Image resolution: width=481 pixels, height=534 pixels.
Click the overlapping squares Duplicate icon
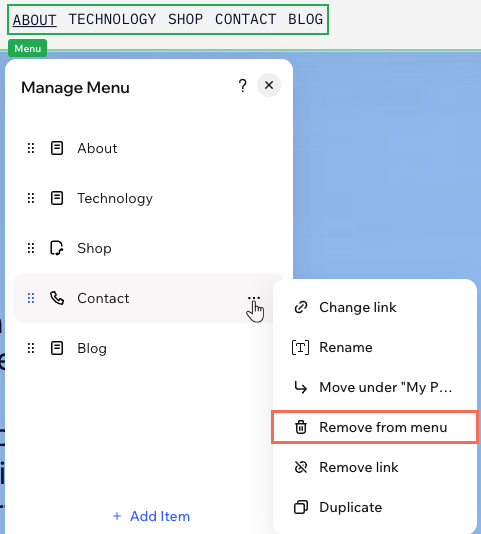(x=301, y=507)
